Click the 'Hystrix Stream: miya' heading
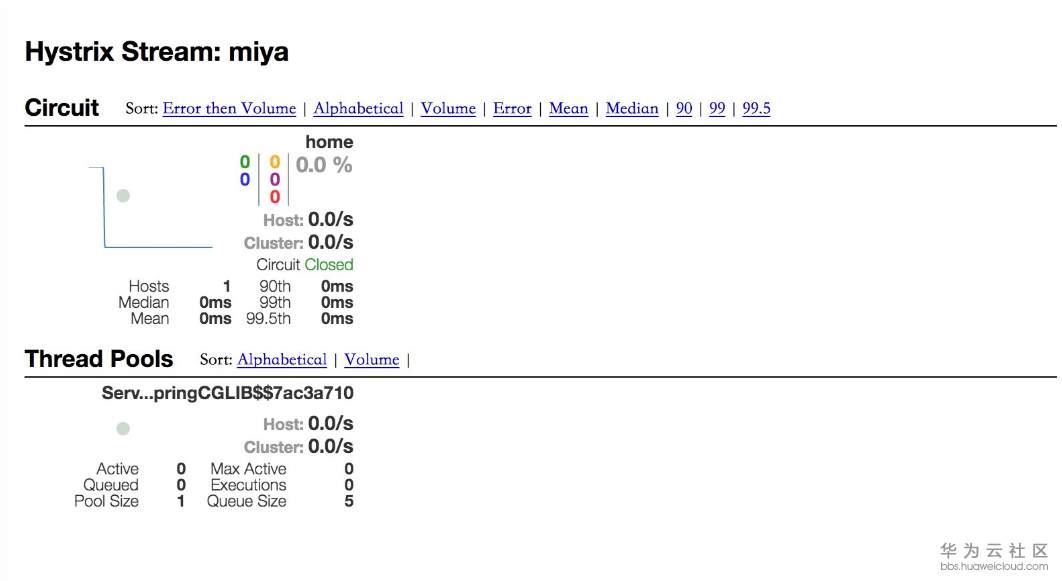This screenshot has height=581, width=1062. tap(156, 51)
